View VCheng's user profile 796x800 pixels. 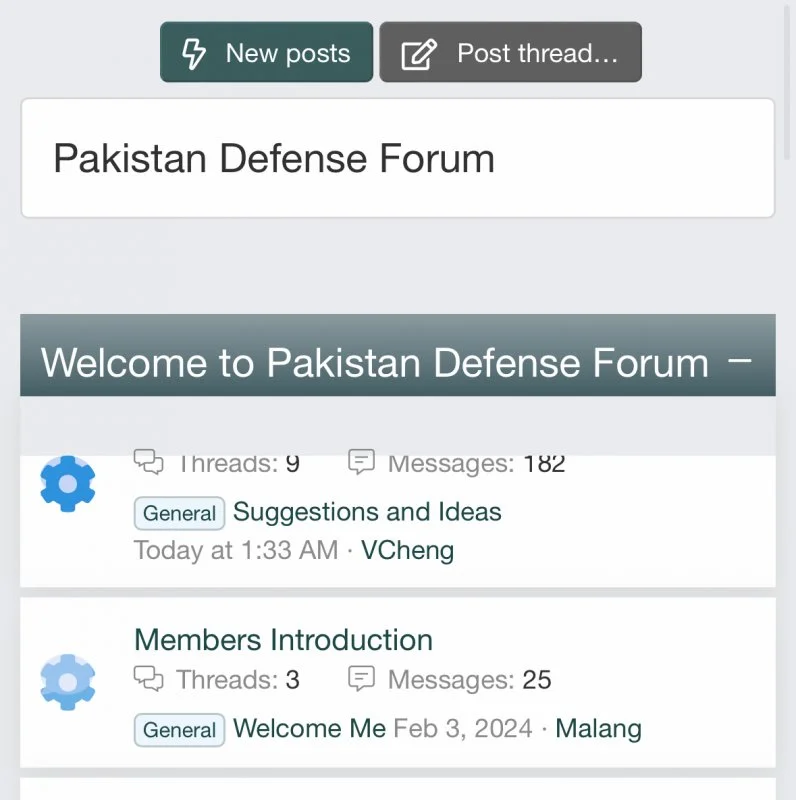coord(407,549)
